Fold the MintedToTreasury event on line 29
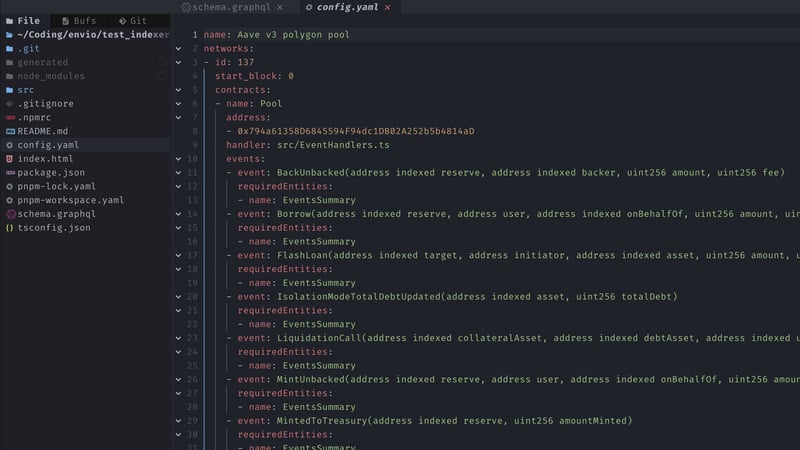The height and width of the screenshot is (450, 800). point(179,420)
